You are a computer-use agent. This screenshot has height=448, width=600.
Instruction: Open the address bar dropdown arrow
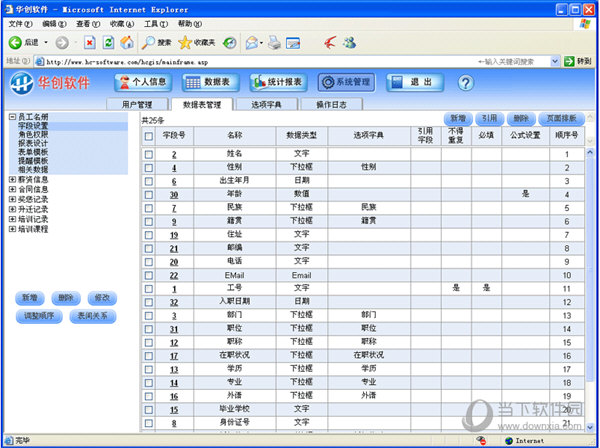coord(555,61)
